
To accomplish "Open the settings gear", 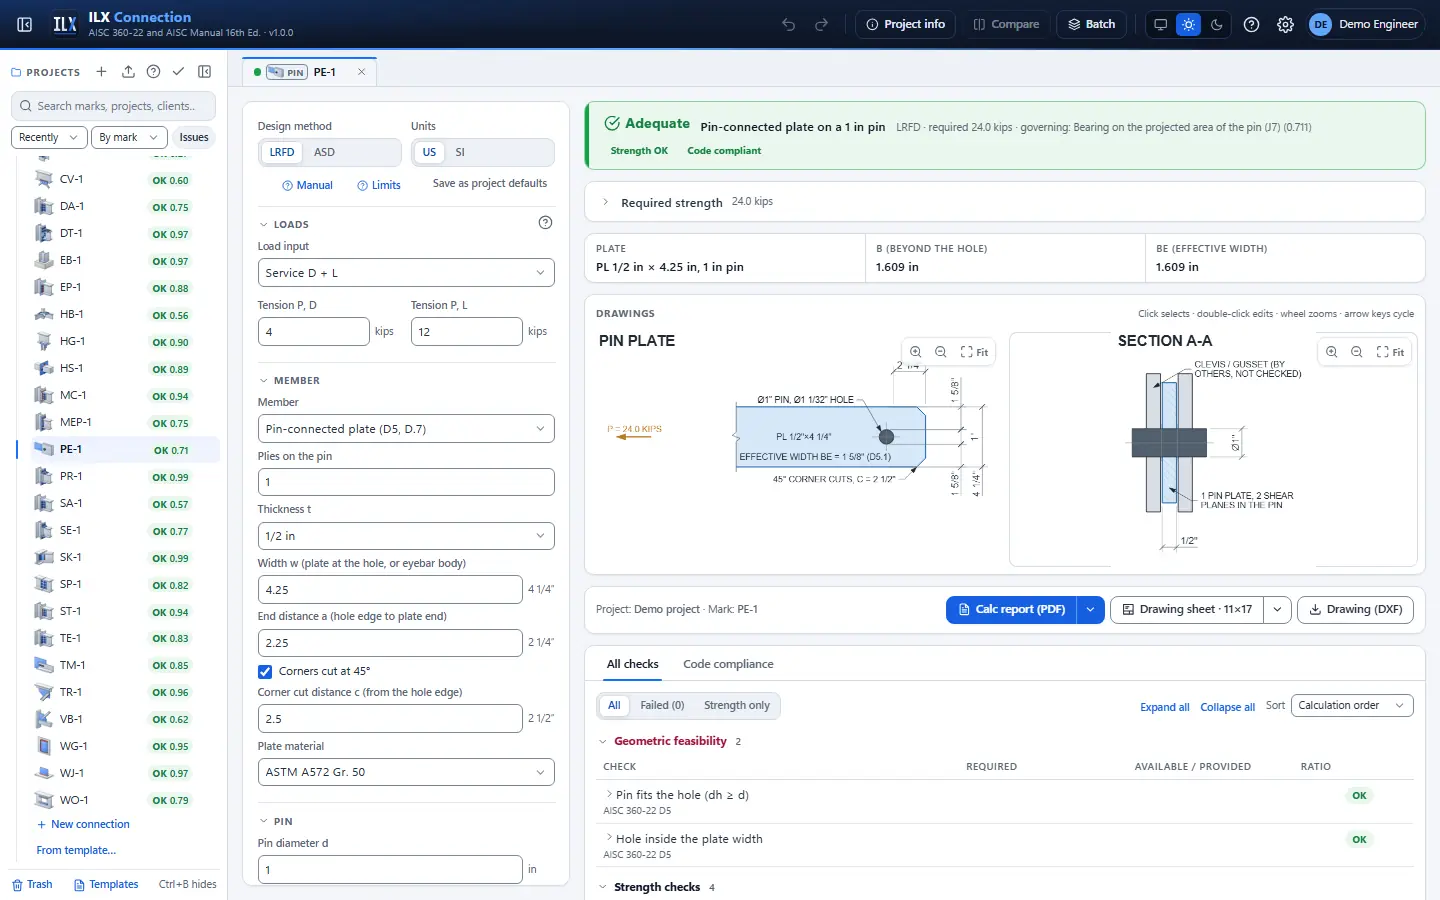I will click(x=1286, y=24).
